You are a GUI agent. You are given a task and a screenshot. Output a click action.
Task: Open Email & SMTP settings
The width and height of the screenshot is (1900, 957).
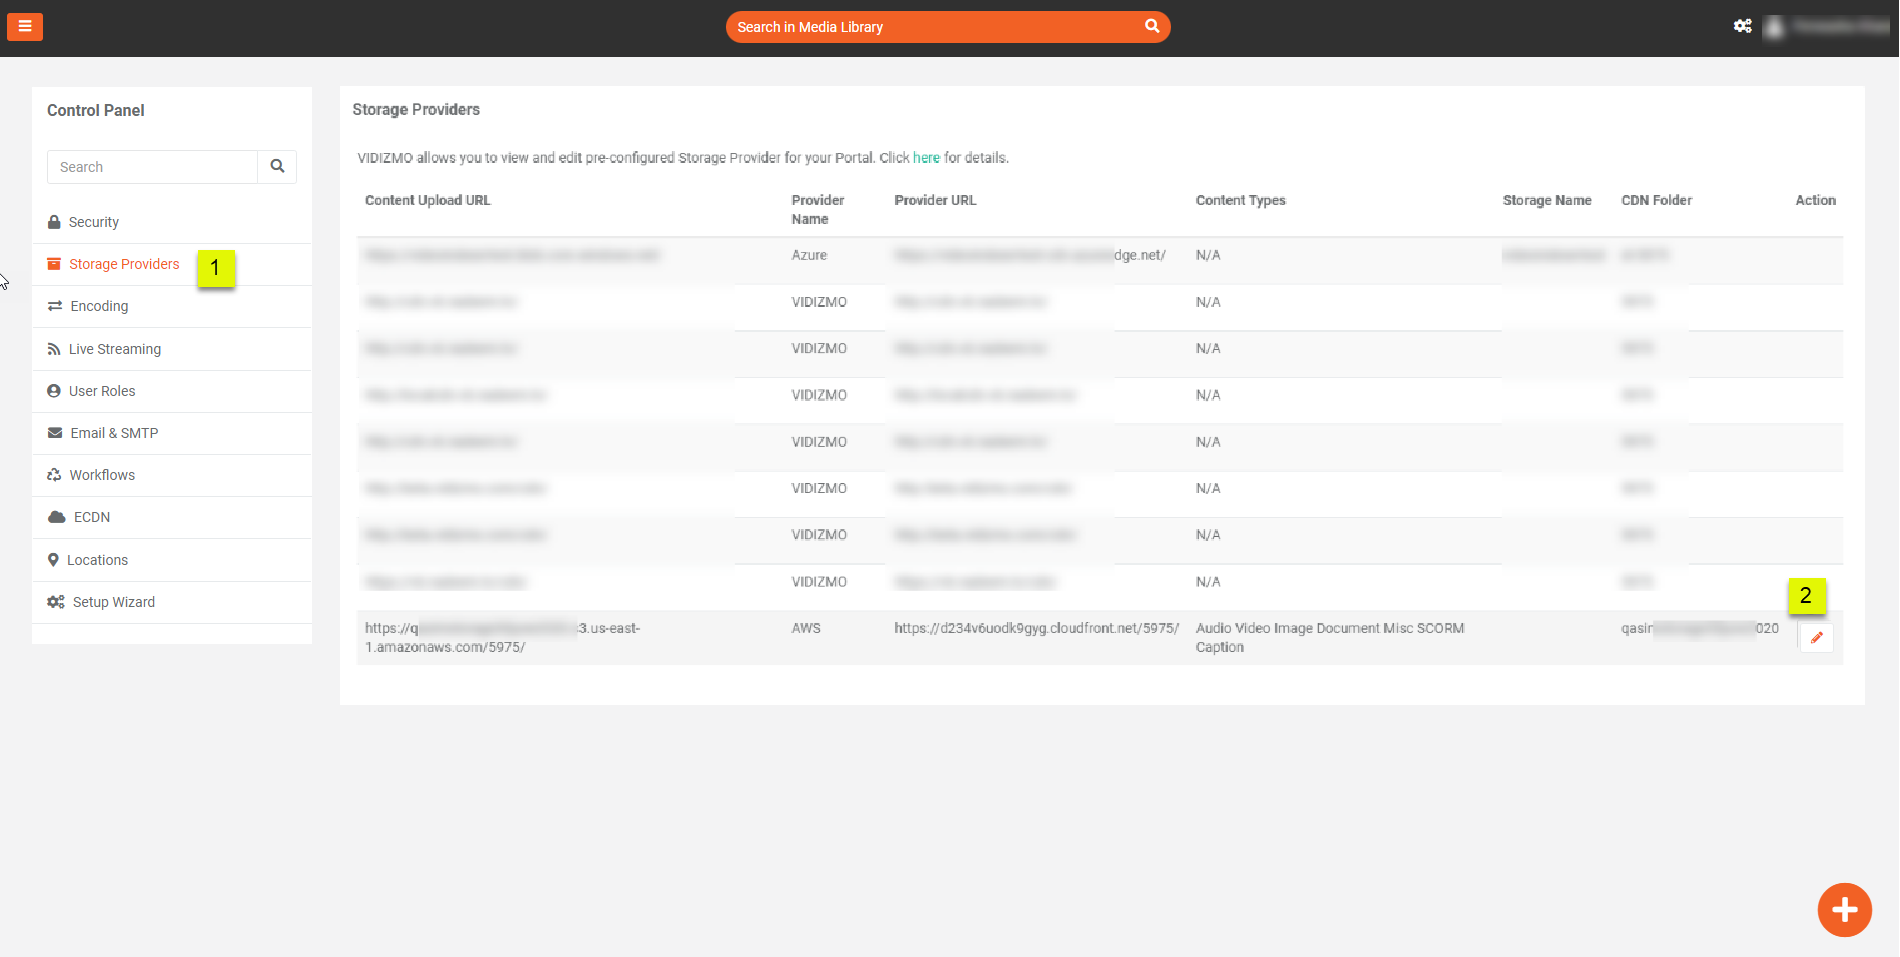tap(114, 433)
